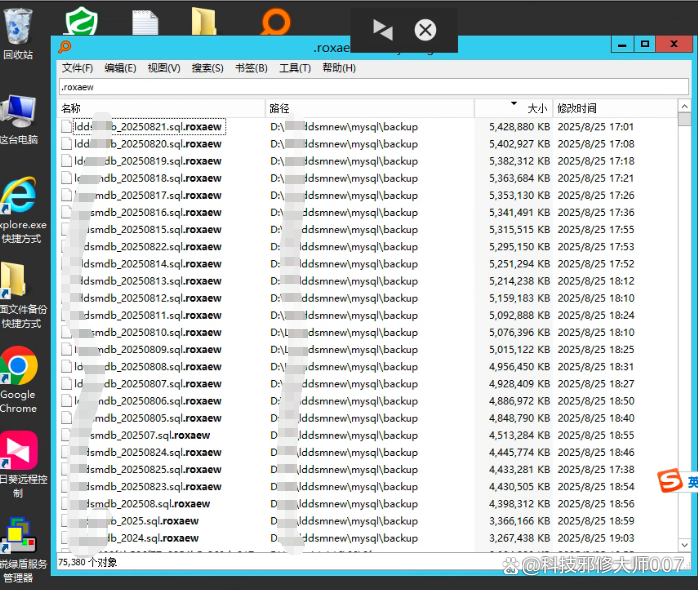The width and height of the screenshot is (698, 590).
Task: Click the Sogou input method S icon
Action: coord(669,481)
